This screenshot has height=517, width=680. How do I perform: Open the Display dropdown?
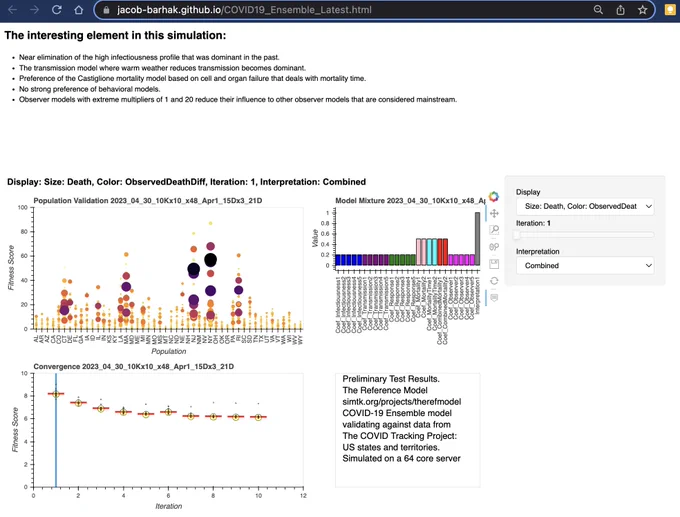[585, 206]
